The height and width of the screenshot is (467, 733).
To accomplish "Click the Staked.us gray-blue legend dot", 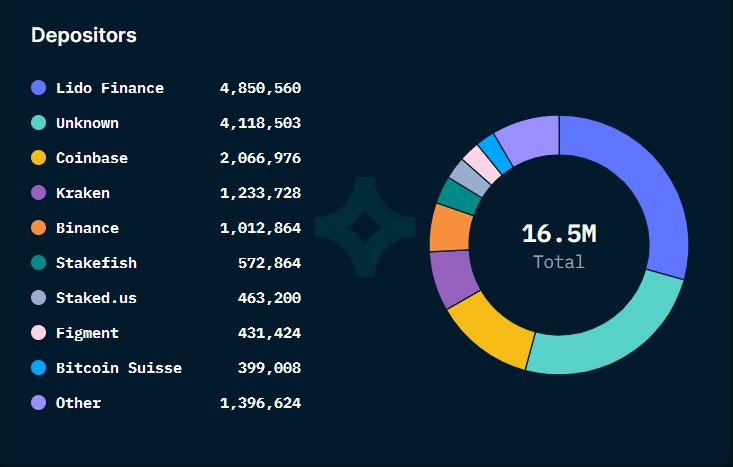I will (x=38, y=298).
